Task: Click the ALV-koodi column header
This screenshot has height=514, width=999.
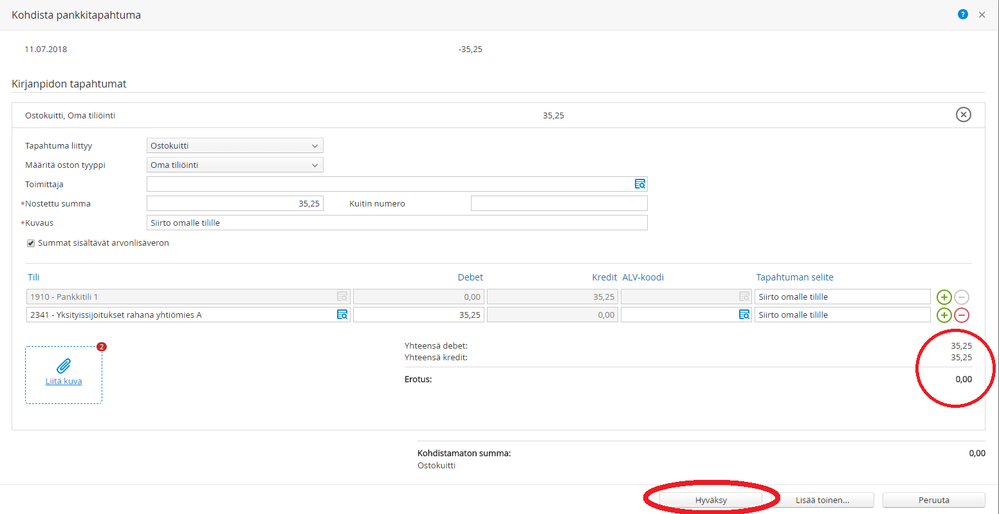Action: (x=643, y=277)
